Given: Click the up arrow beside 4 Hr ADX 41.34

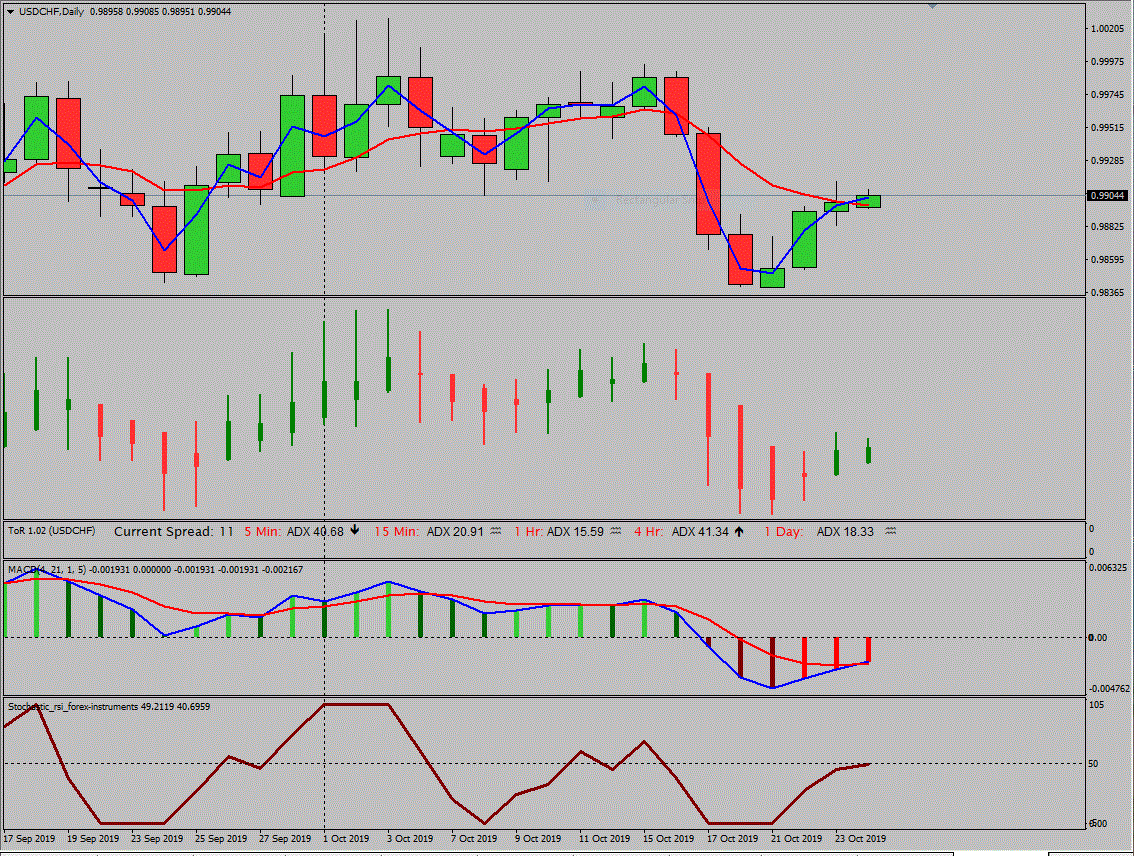Looking at the screenshot, I should pos(739,531).
